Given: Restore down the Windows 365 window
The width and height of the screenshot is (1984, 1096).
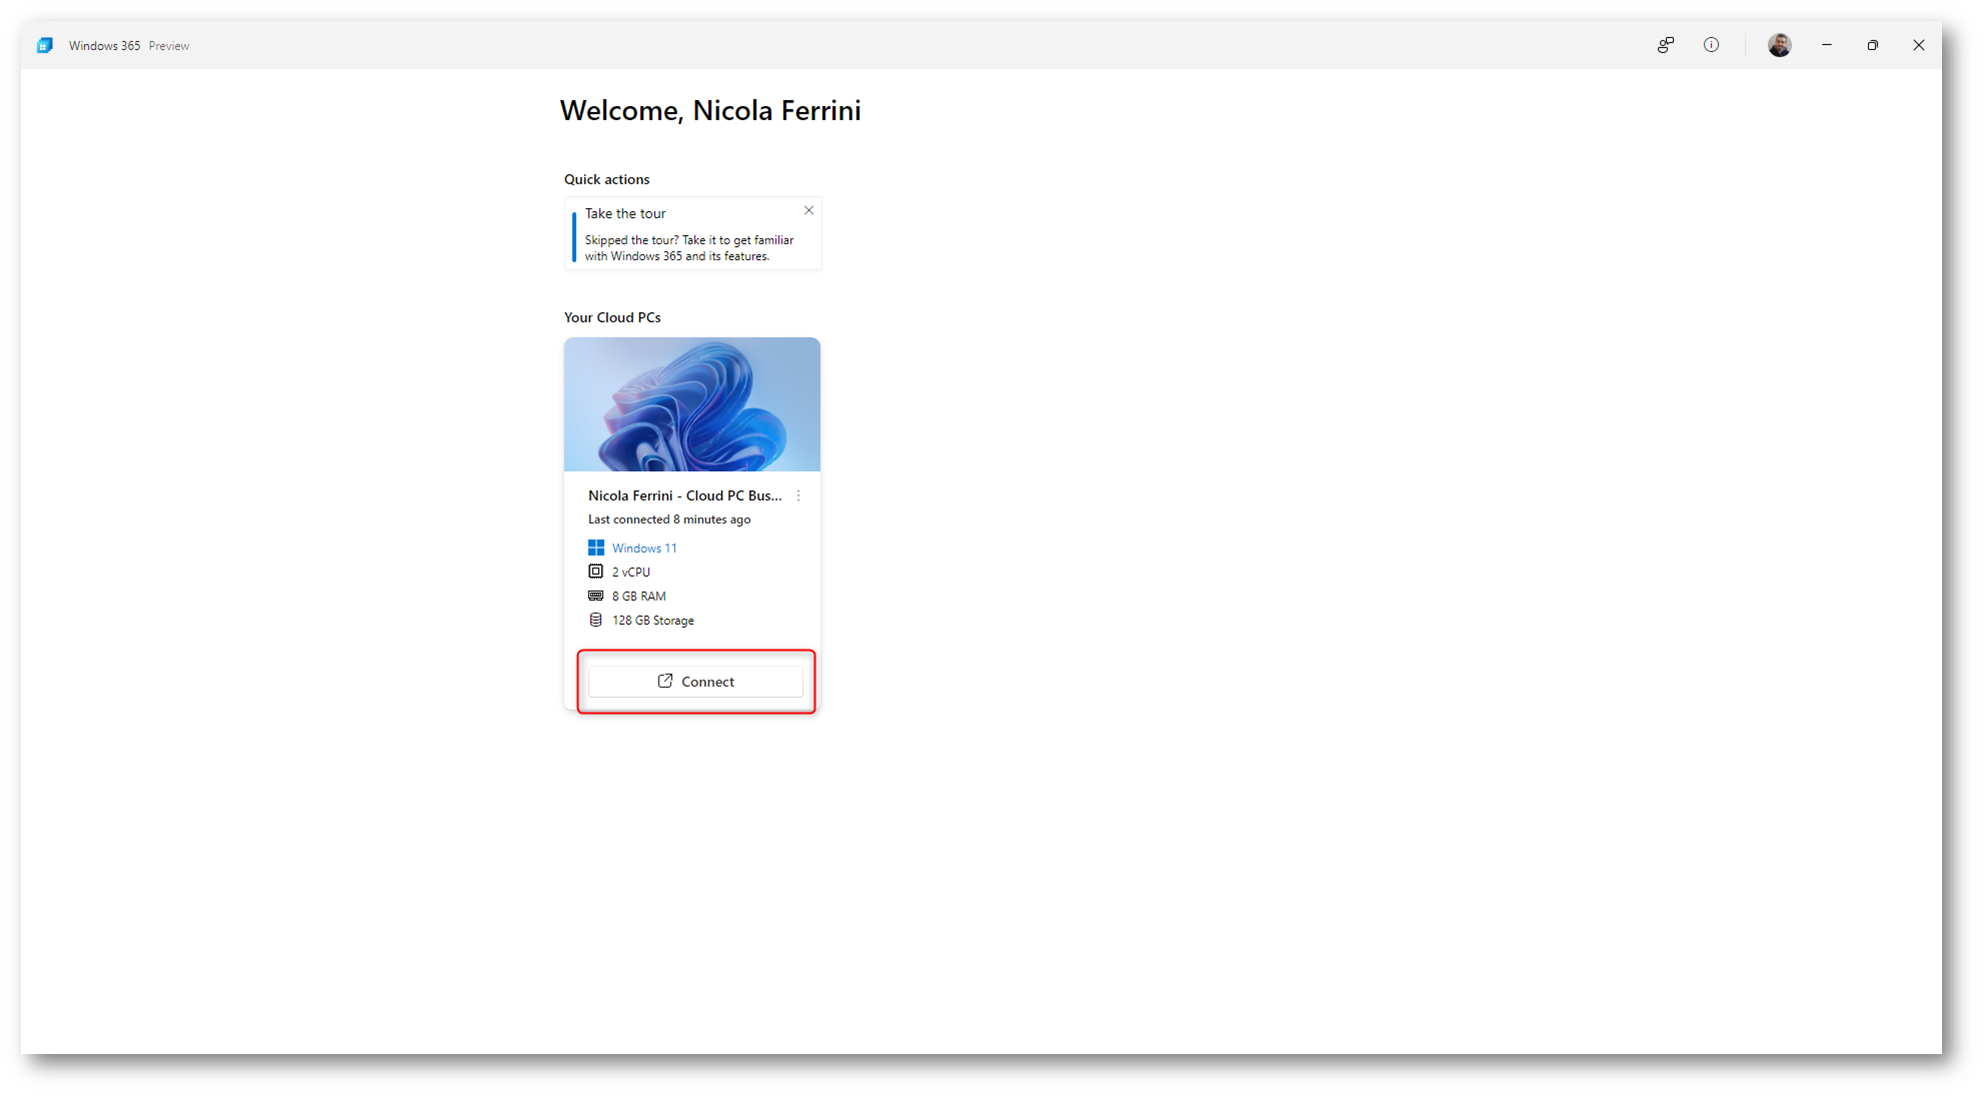Looking at the screenshot, I should click(1873, 45).
